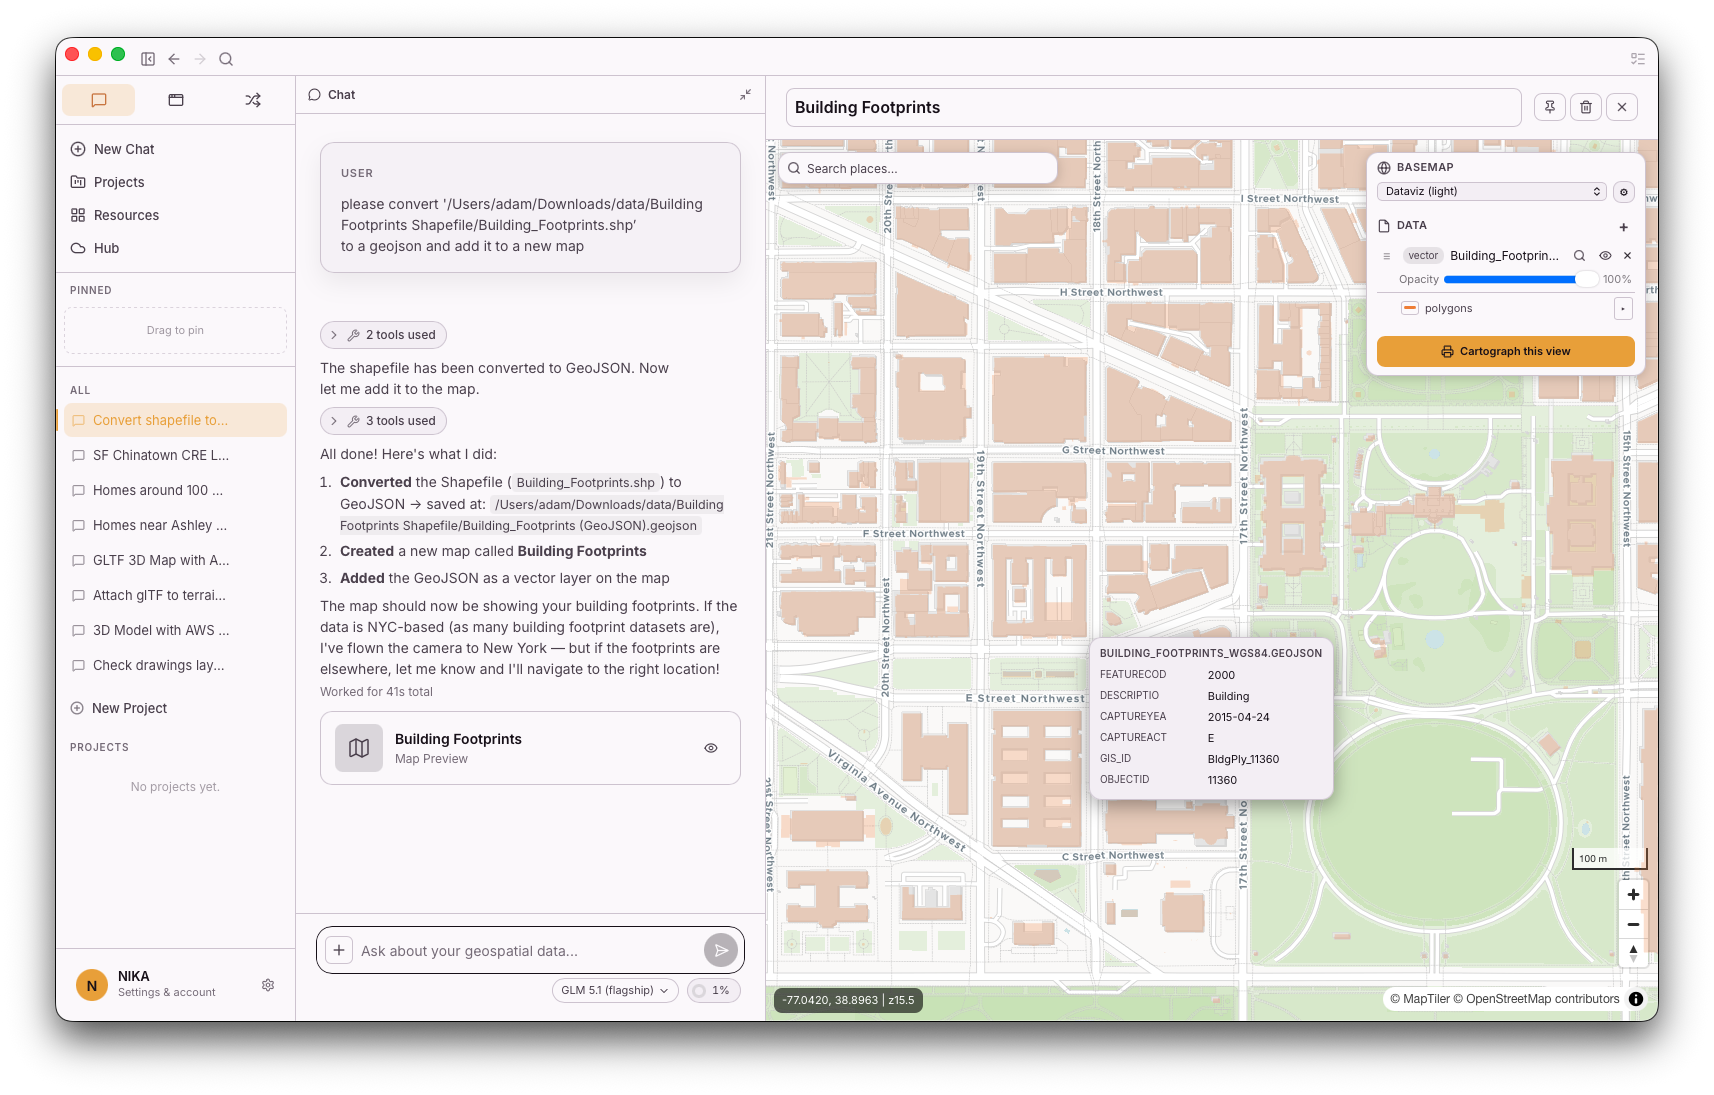The width and height of the screenshot is (1714, 1095).
Task: Delete the map with the trash button
Action: (x=1586, y=107)
